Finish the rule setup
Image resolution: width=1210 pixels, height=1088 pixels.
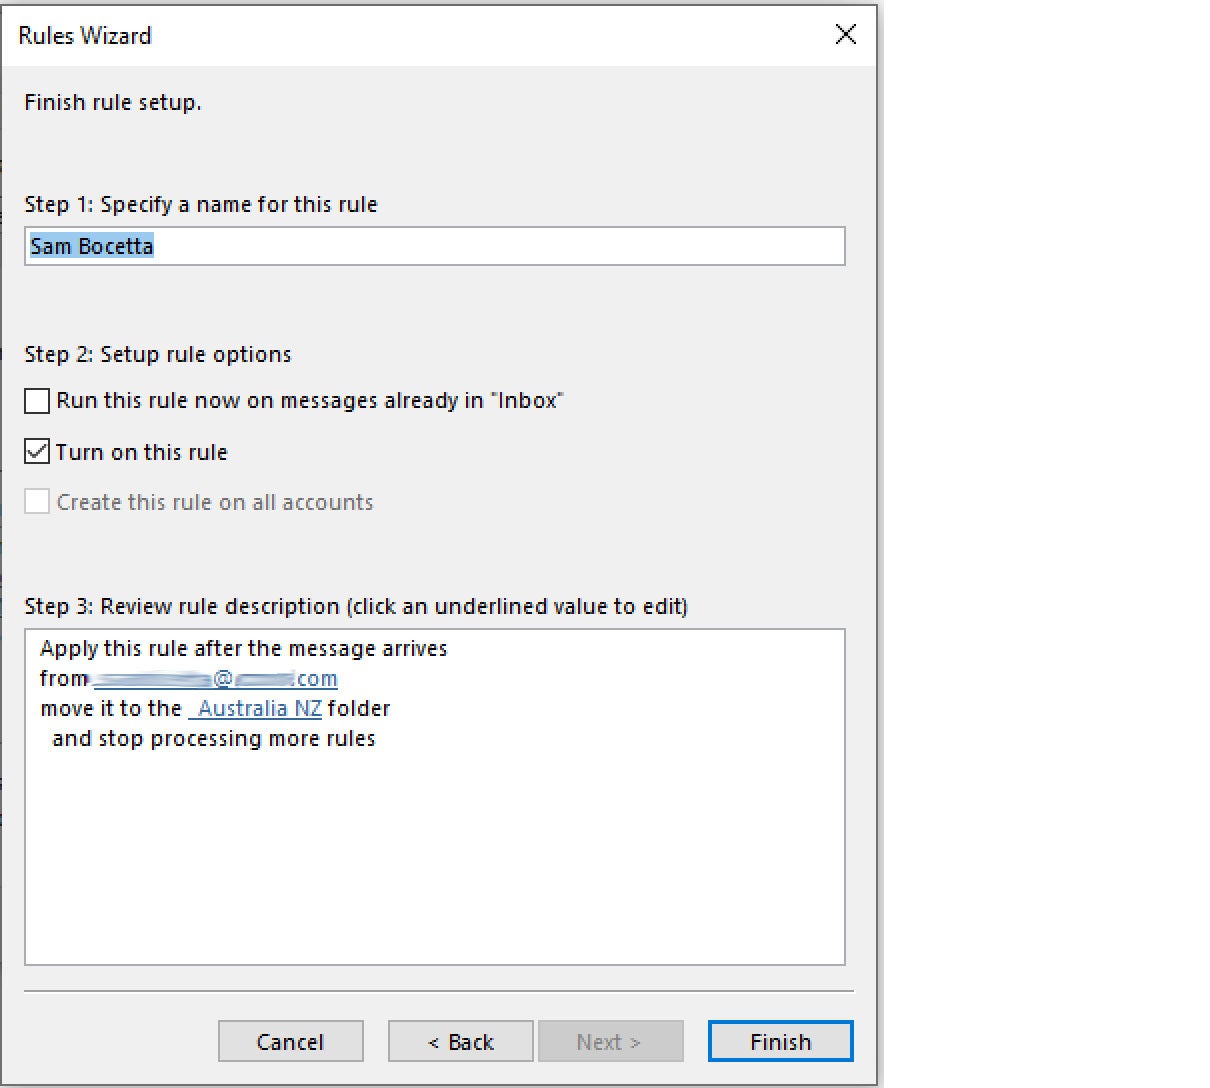click(780, 1042)
